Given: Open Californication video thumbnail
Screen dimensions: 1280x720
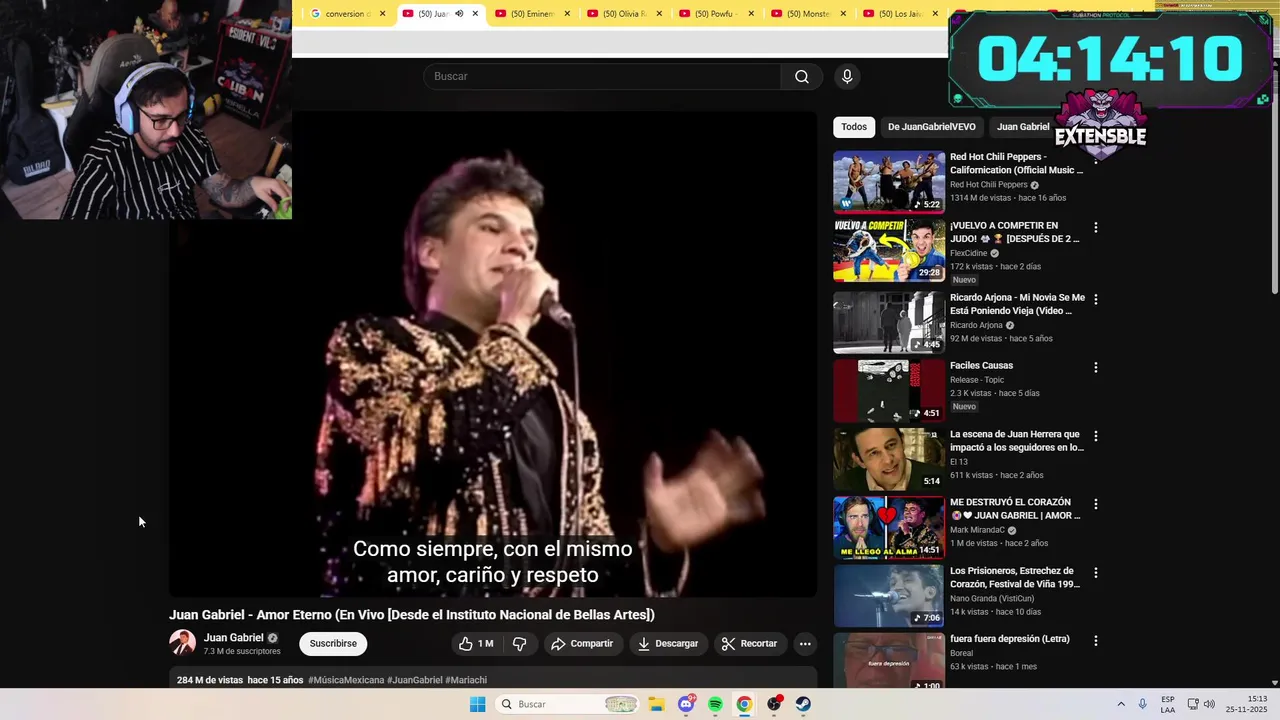Looking at the screenshot, I should (889, 182).
